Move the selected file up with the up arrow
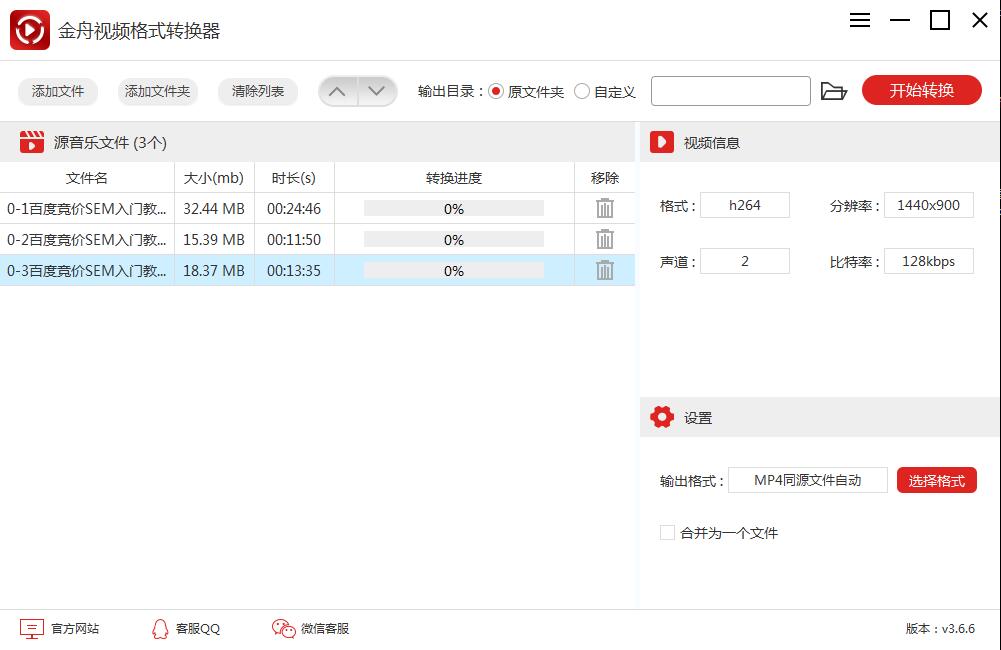This screenshot has height=650, width=1001. pos(338,91)
